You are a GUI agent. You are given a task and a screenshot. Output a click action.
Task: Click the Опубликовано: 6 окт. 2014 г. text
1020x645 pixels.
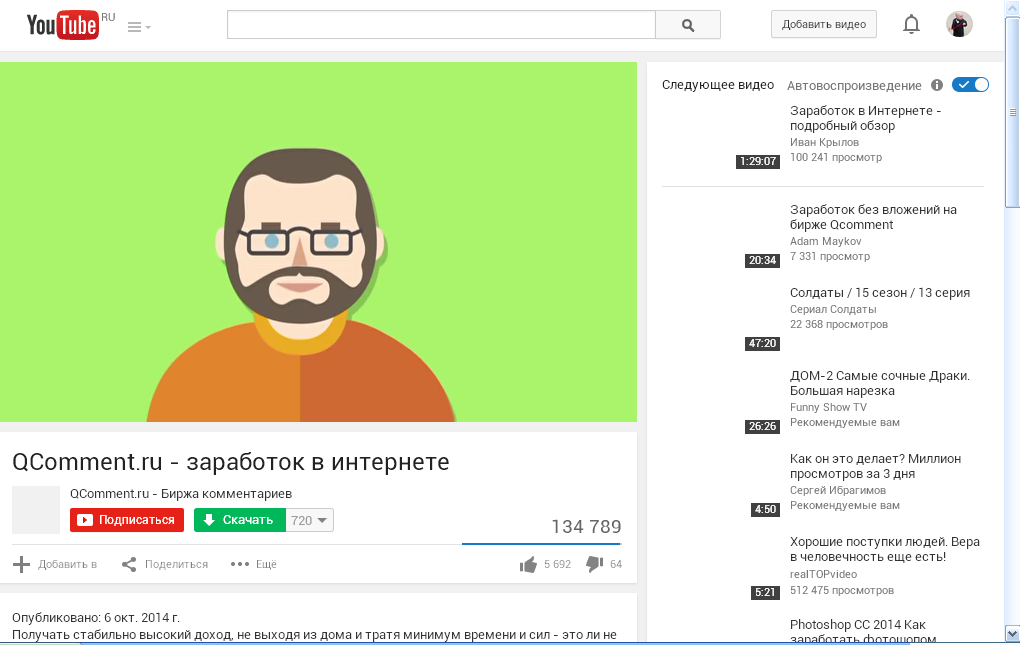pyautogui.click(x=96, y=618)
